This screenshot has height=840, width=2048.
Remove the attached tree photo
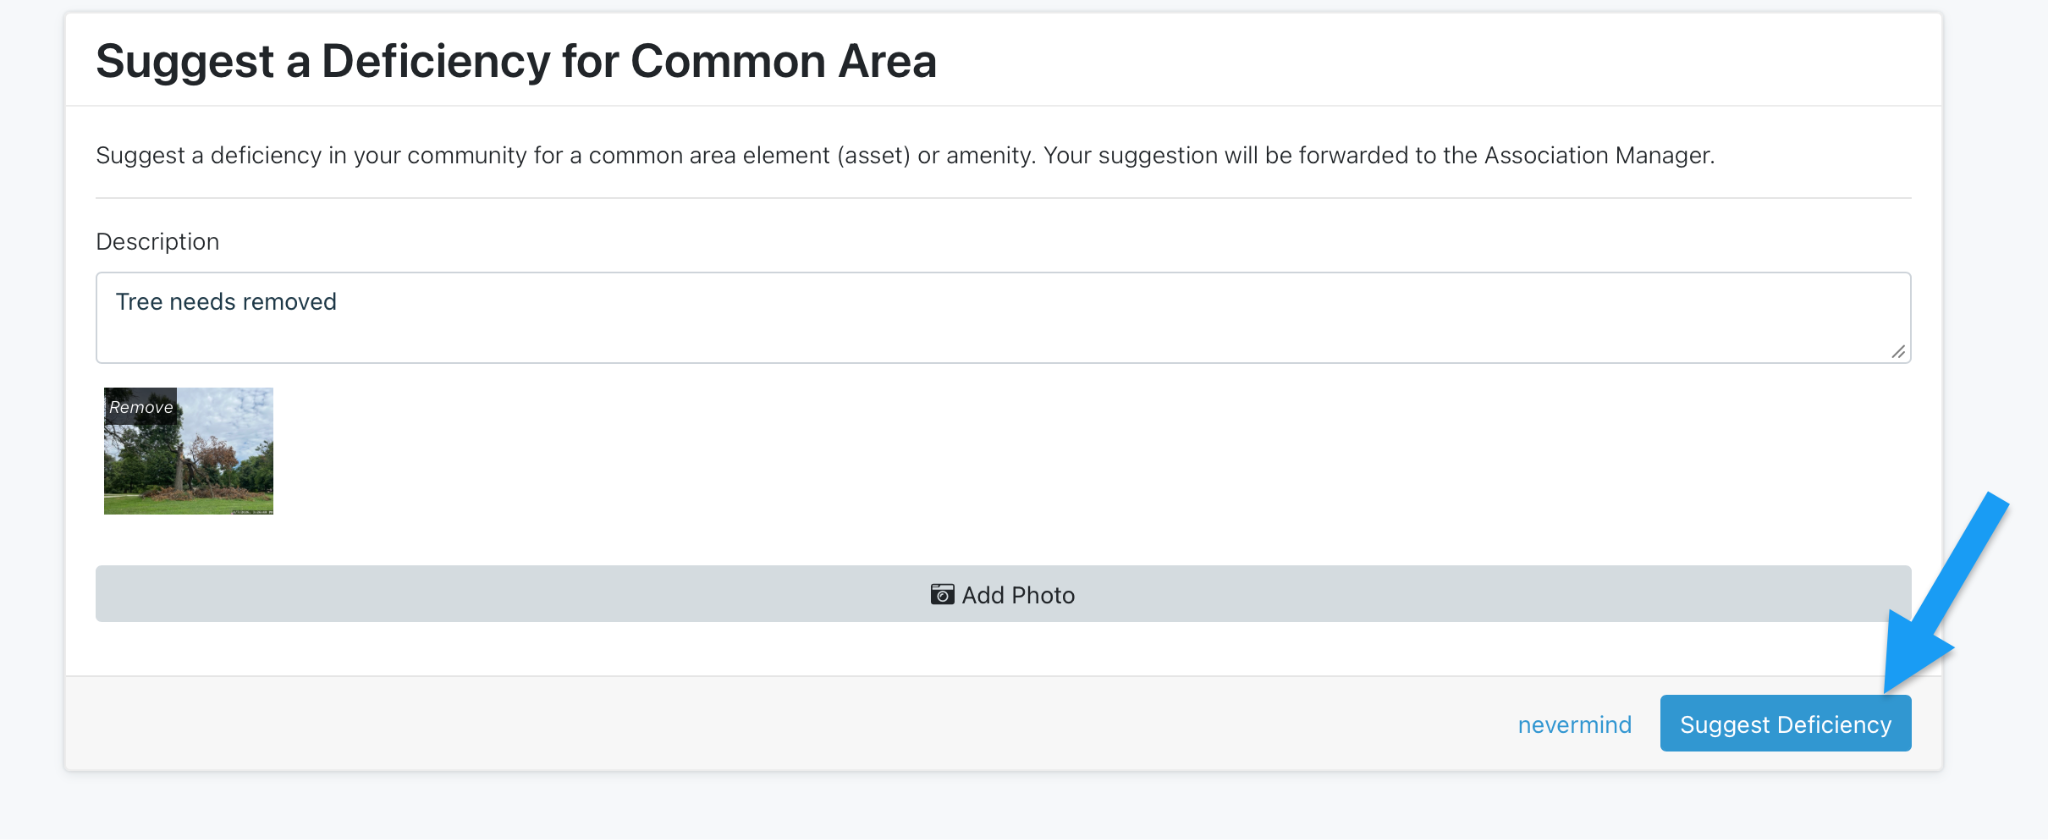141,407
